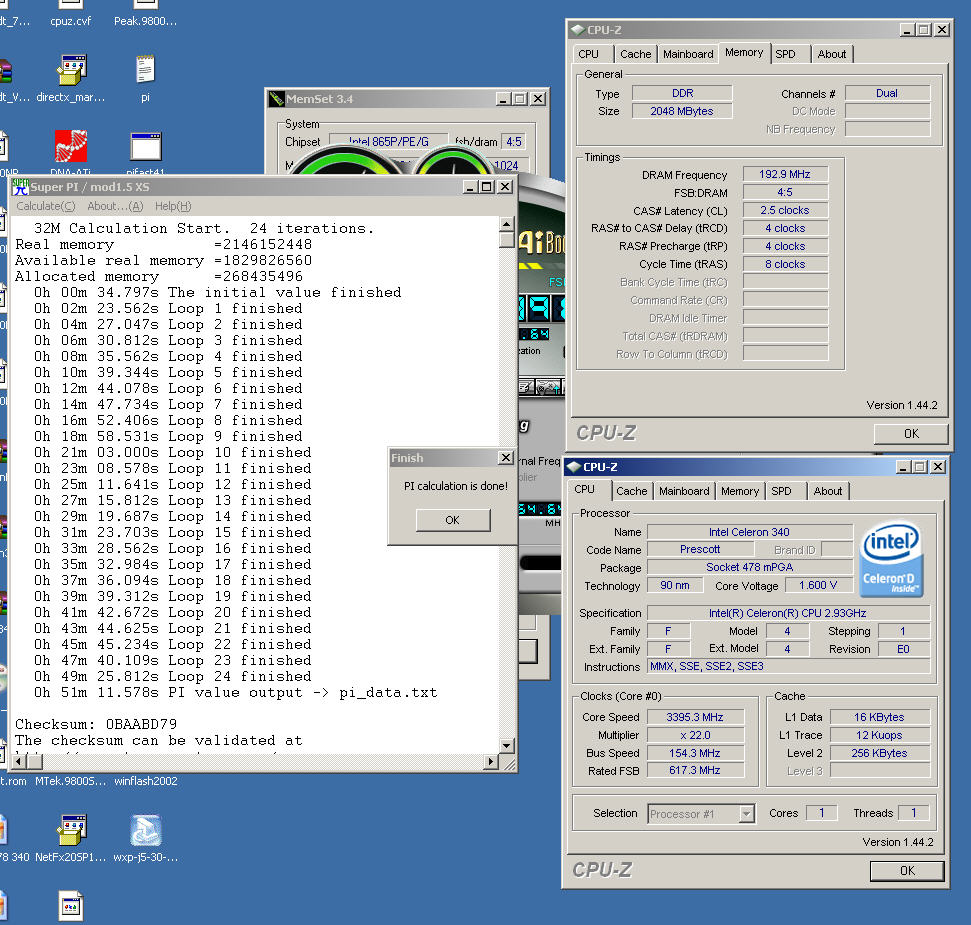Open the wxp-j5-30 desktop icon
This screenshot has width=971, height=925.
click(x=146, y=830)
